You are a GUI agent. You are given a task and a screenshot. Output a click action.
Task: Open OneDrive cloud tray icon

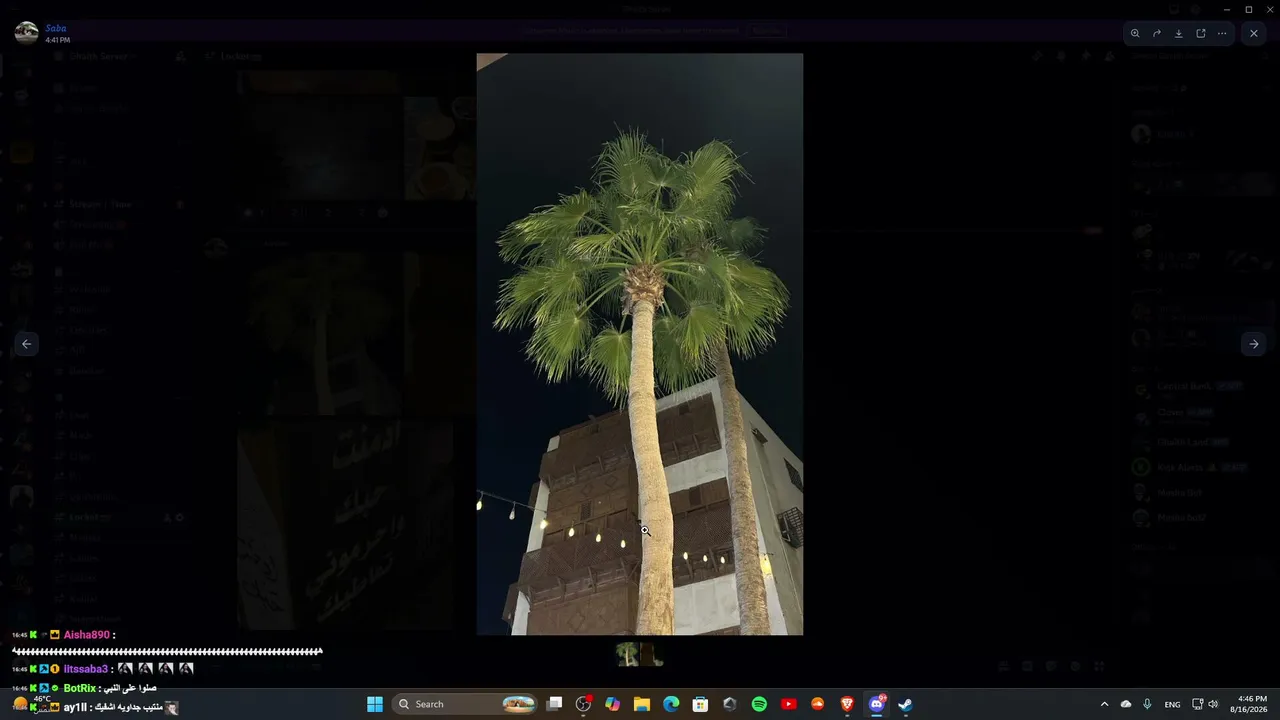pyautogui.click(x=1126, y=704)
